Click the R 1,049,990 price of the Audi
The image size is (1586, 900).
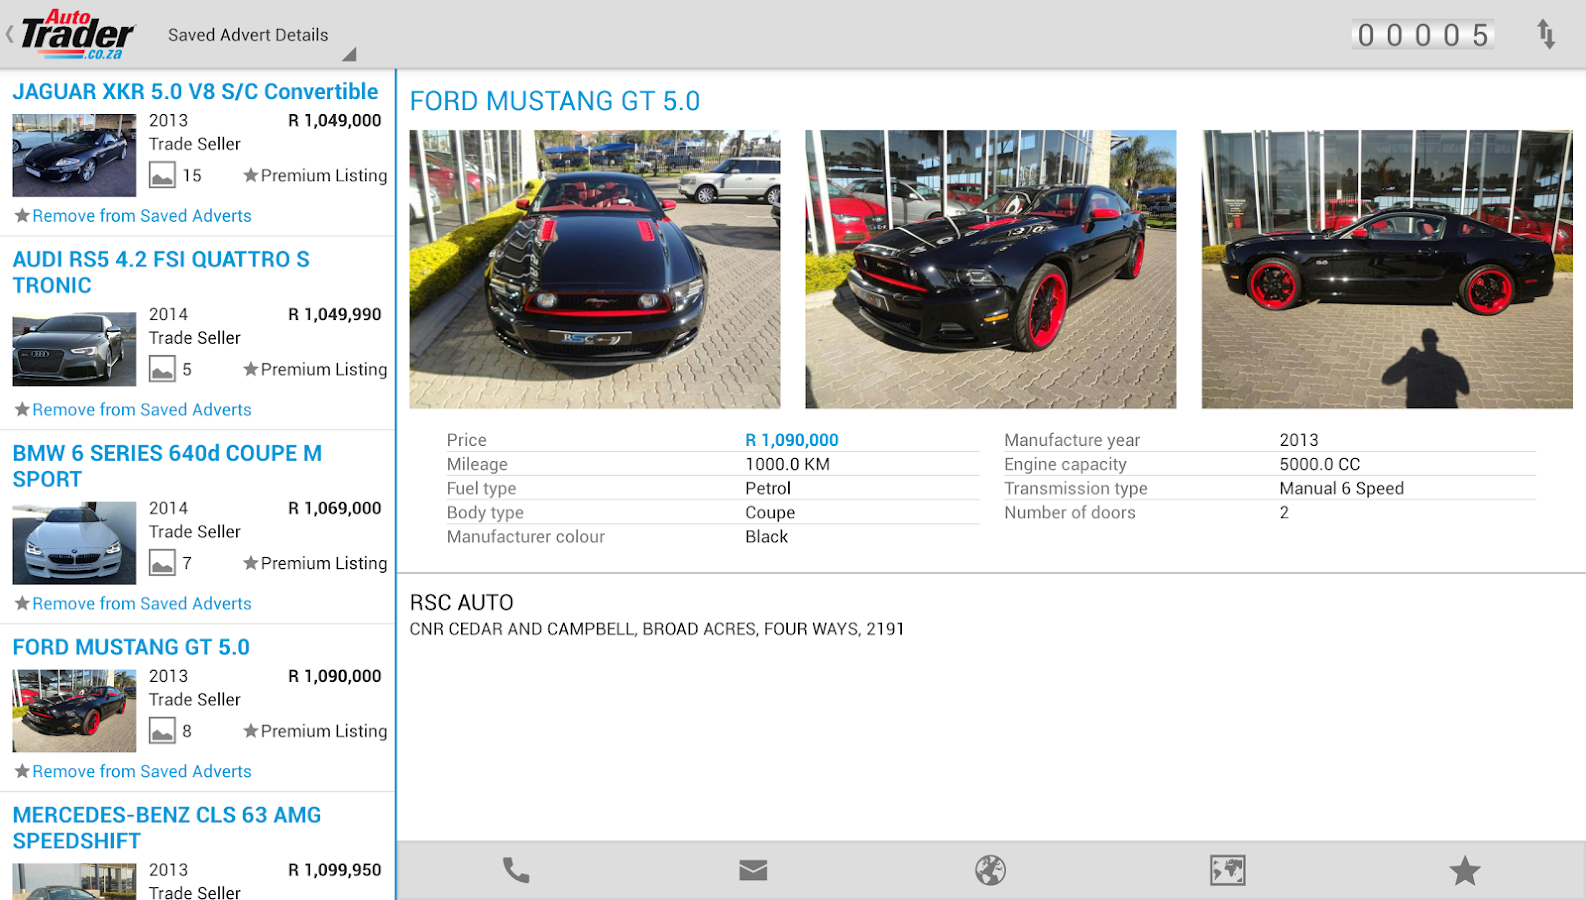click(x=335, y=314)
